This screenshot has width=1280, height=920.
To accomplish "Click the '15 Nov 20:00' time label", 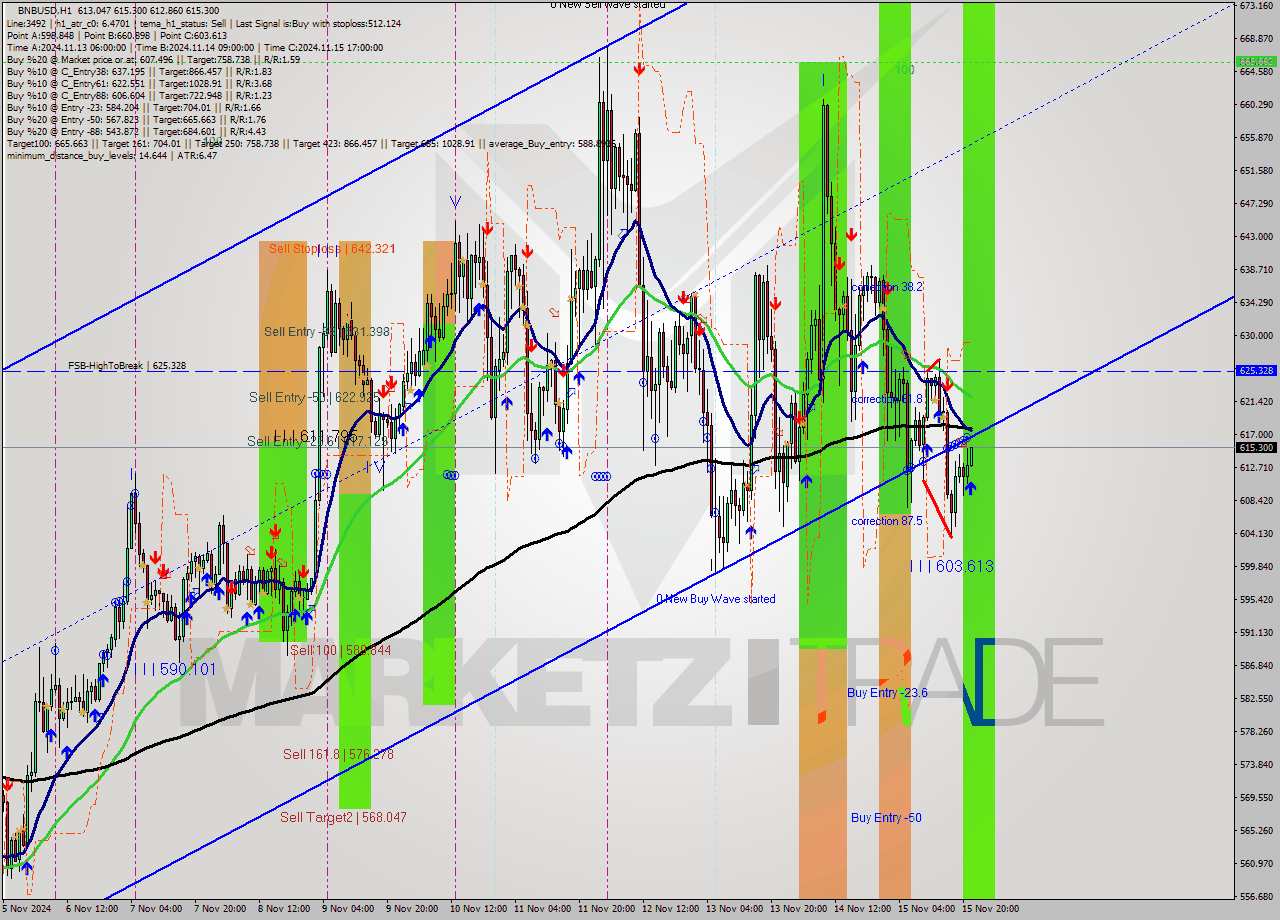I will pos(990,909).
